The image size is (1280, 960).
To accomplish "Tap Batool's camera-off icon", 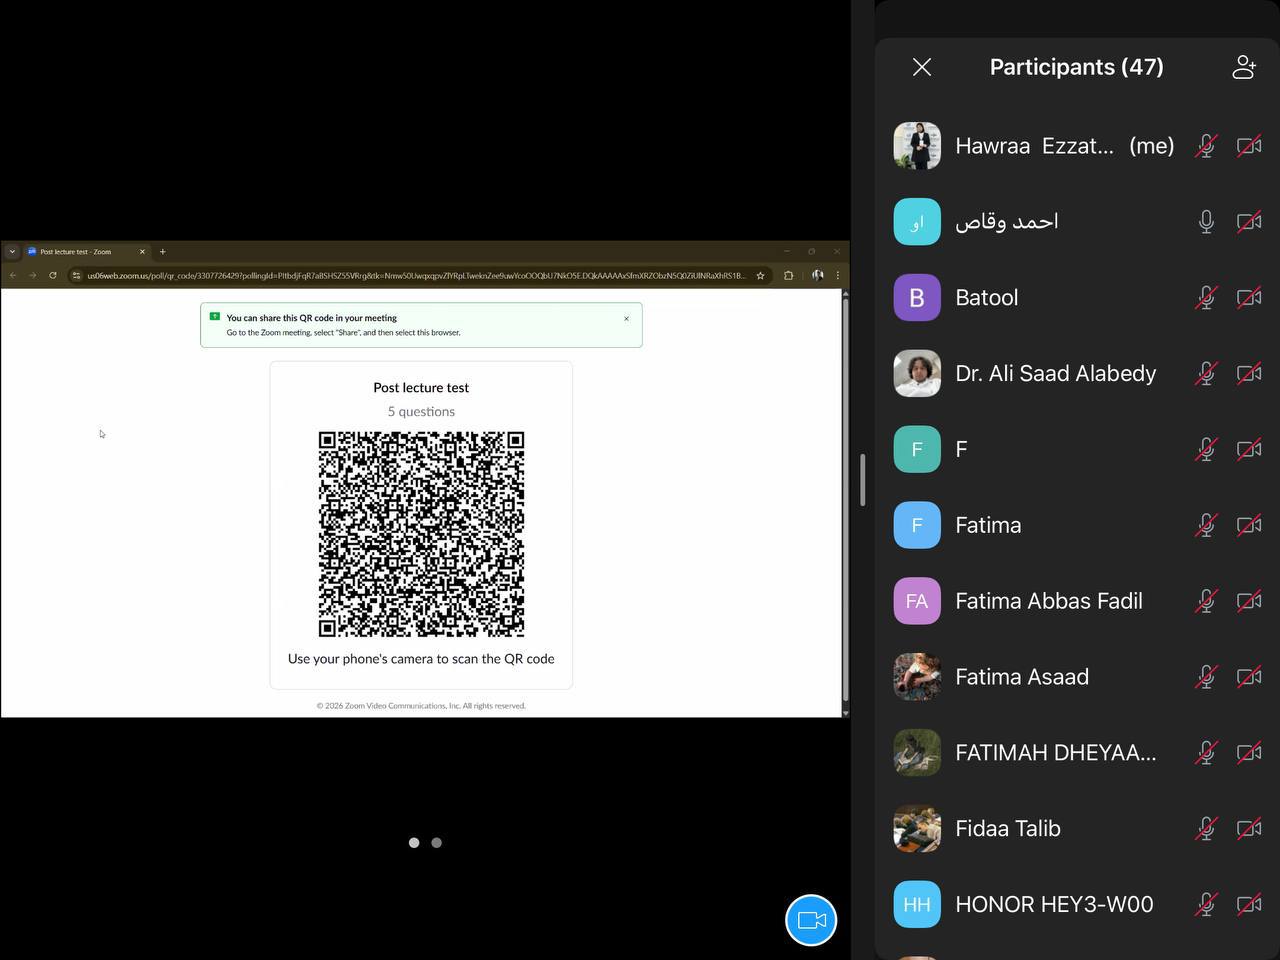I will (x=1249, y=298).
